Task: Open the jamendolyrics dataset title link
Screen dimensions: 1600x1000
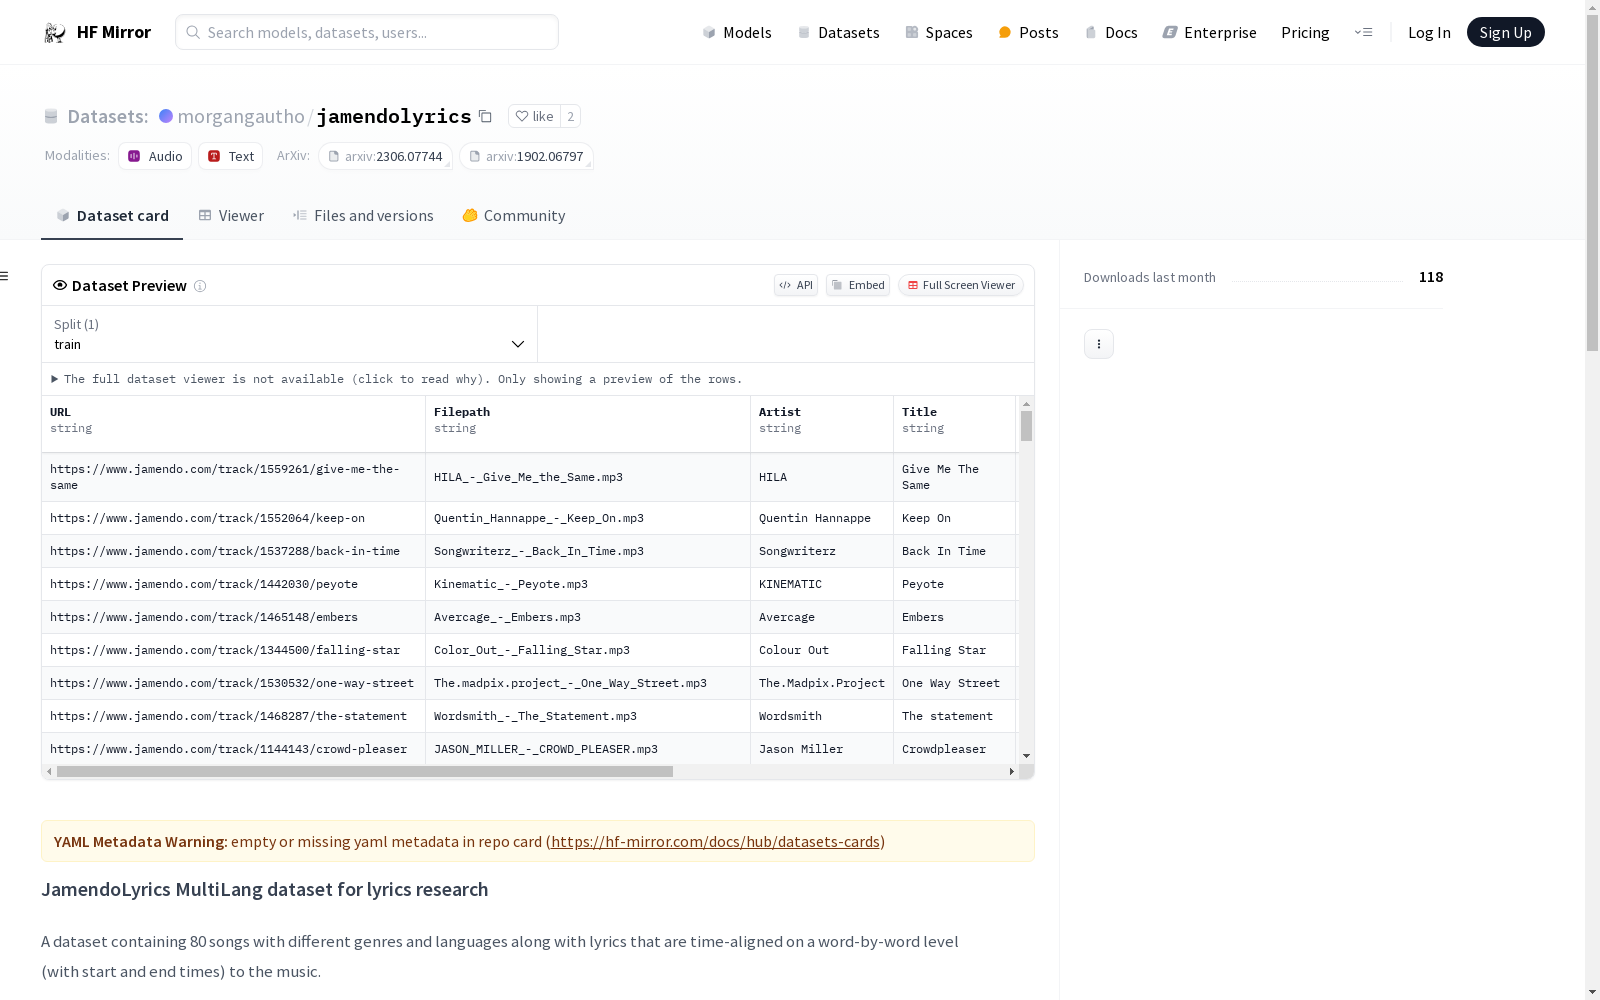Action: (x=394, y=116)
